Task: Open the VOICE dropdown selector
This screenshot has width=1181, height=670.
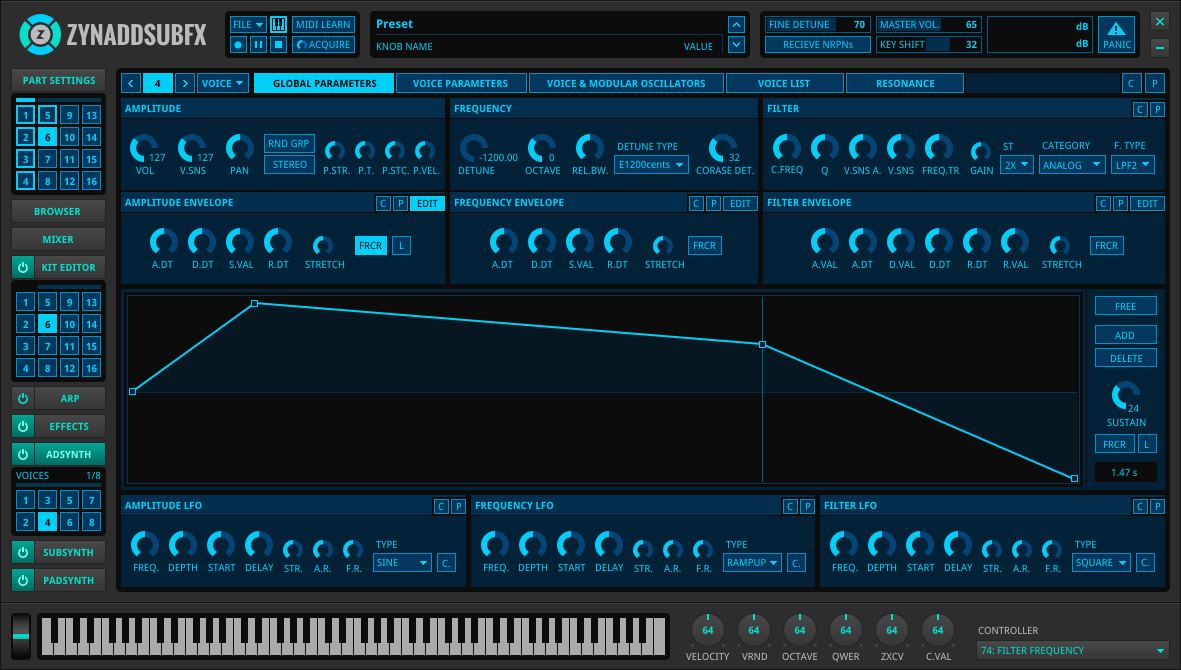Action: [x=223, y=83]
